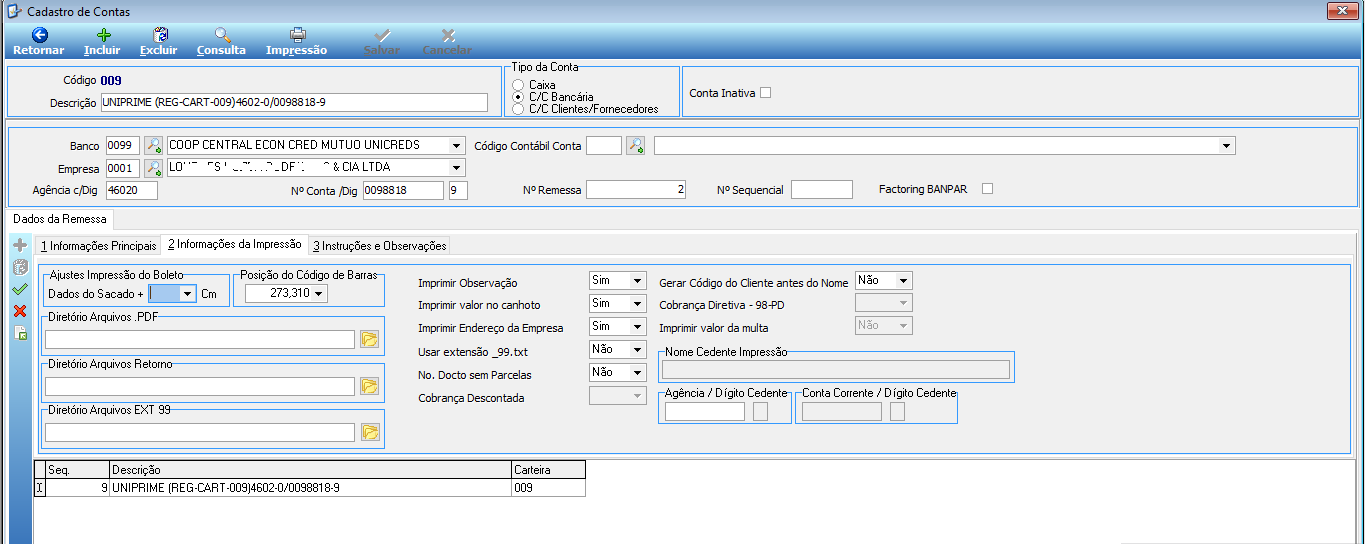
Task: Click the Agência / Dígito Cedente field
Action: (x=705, y=411)
